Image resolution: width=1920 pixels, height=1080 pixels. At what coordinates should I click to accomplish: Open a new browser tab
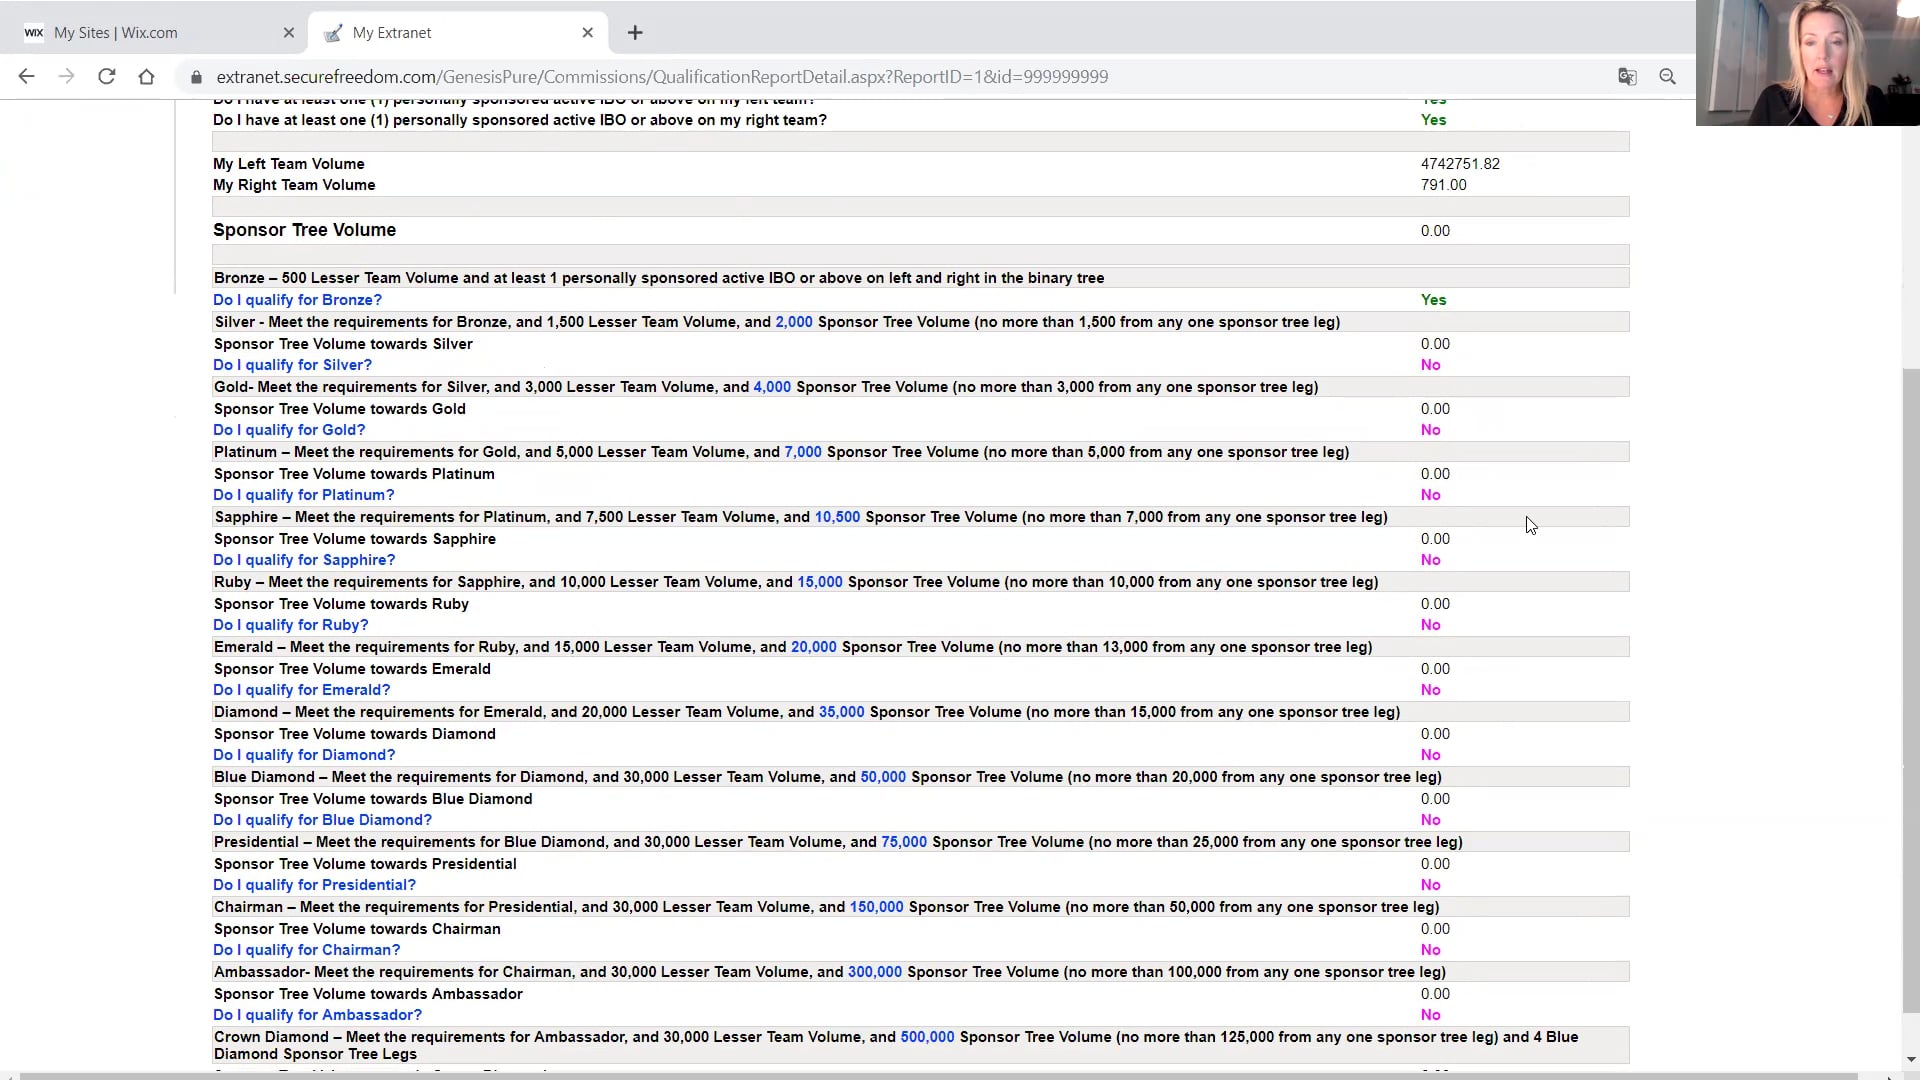click(x=635, y=33)
